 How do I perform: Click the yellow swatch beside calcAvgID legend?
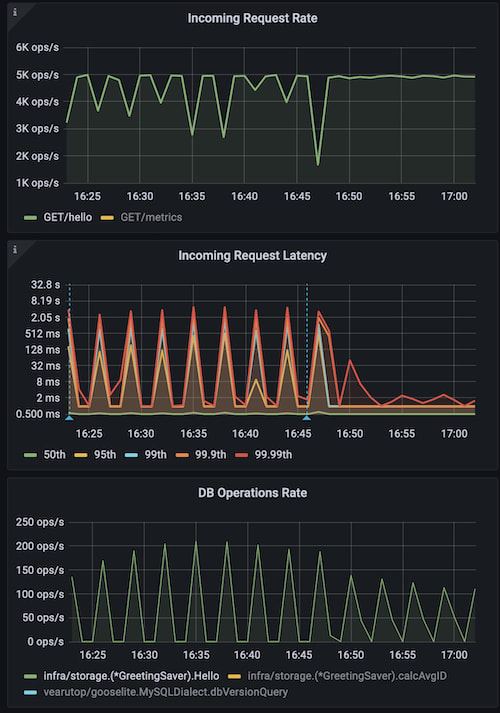tap(234, 676)
